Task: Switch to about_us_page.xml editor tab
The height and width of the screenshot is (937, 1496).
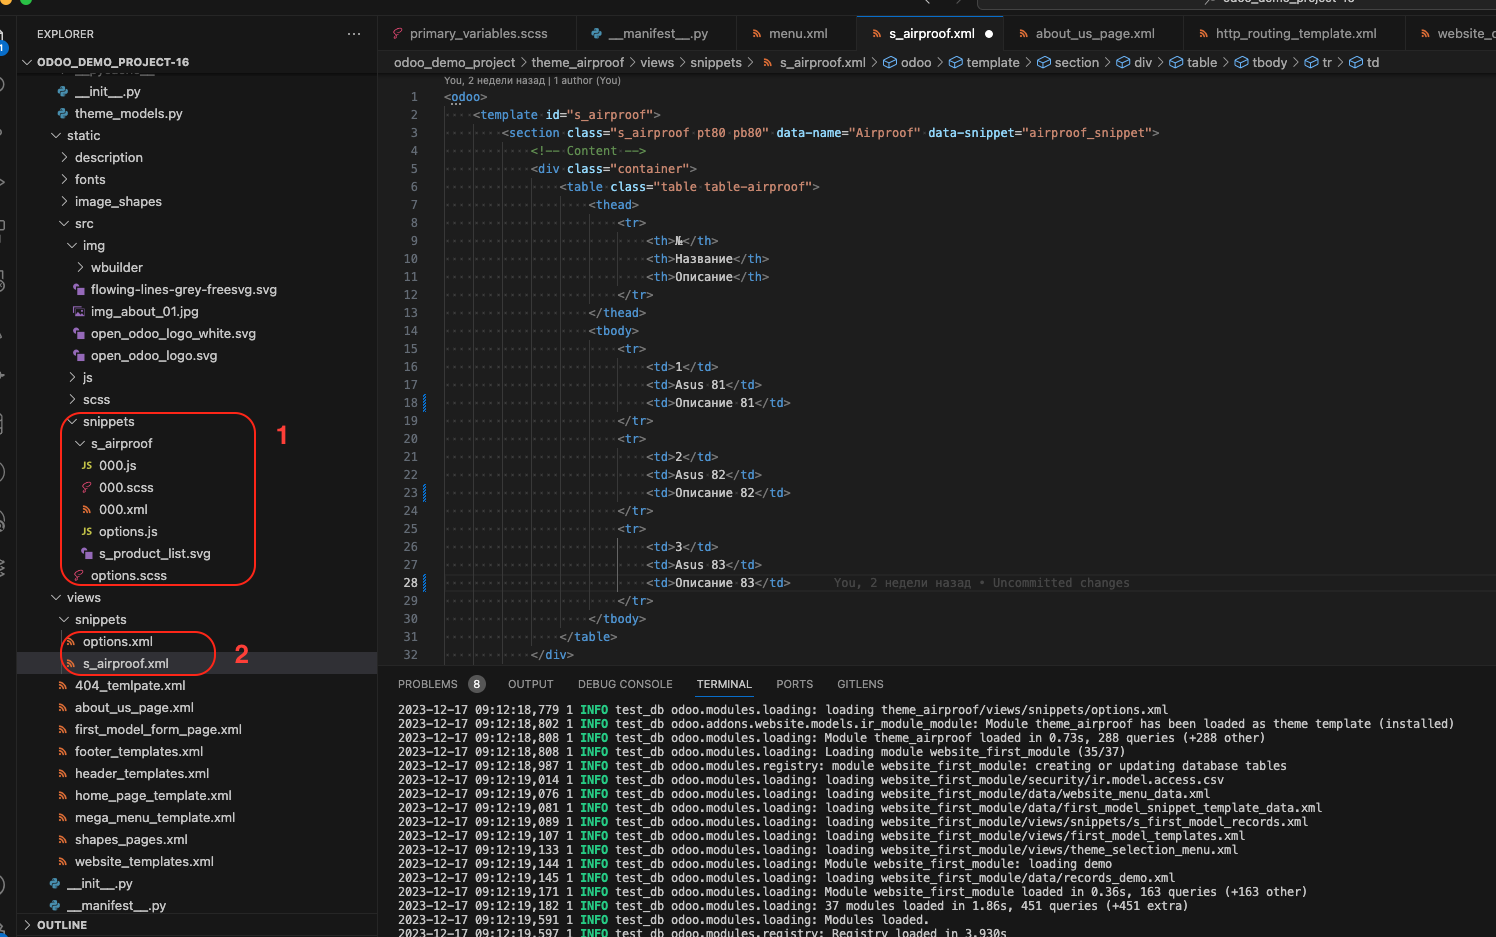Action: point(1094,34)
